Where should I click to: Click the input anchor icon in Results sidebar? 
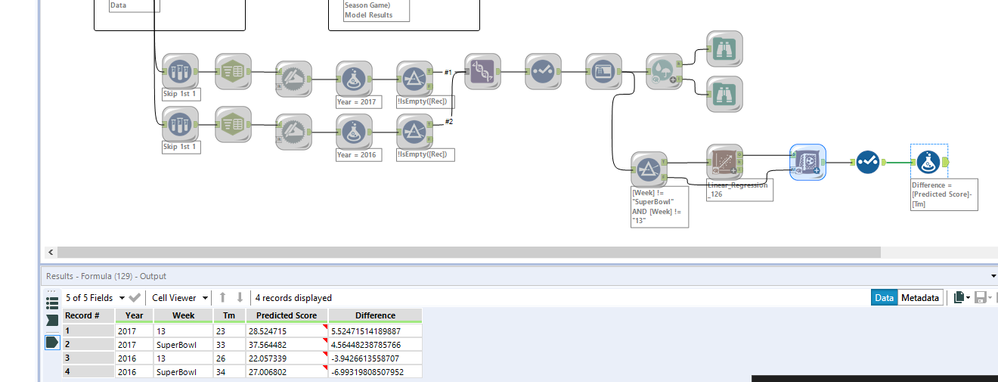[x=52, y=321]
